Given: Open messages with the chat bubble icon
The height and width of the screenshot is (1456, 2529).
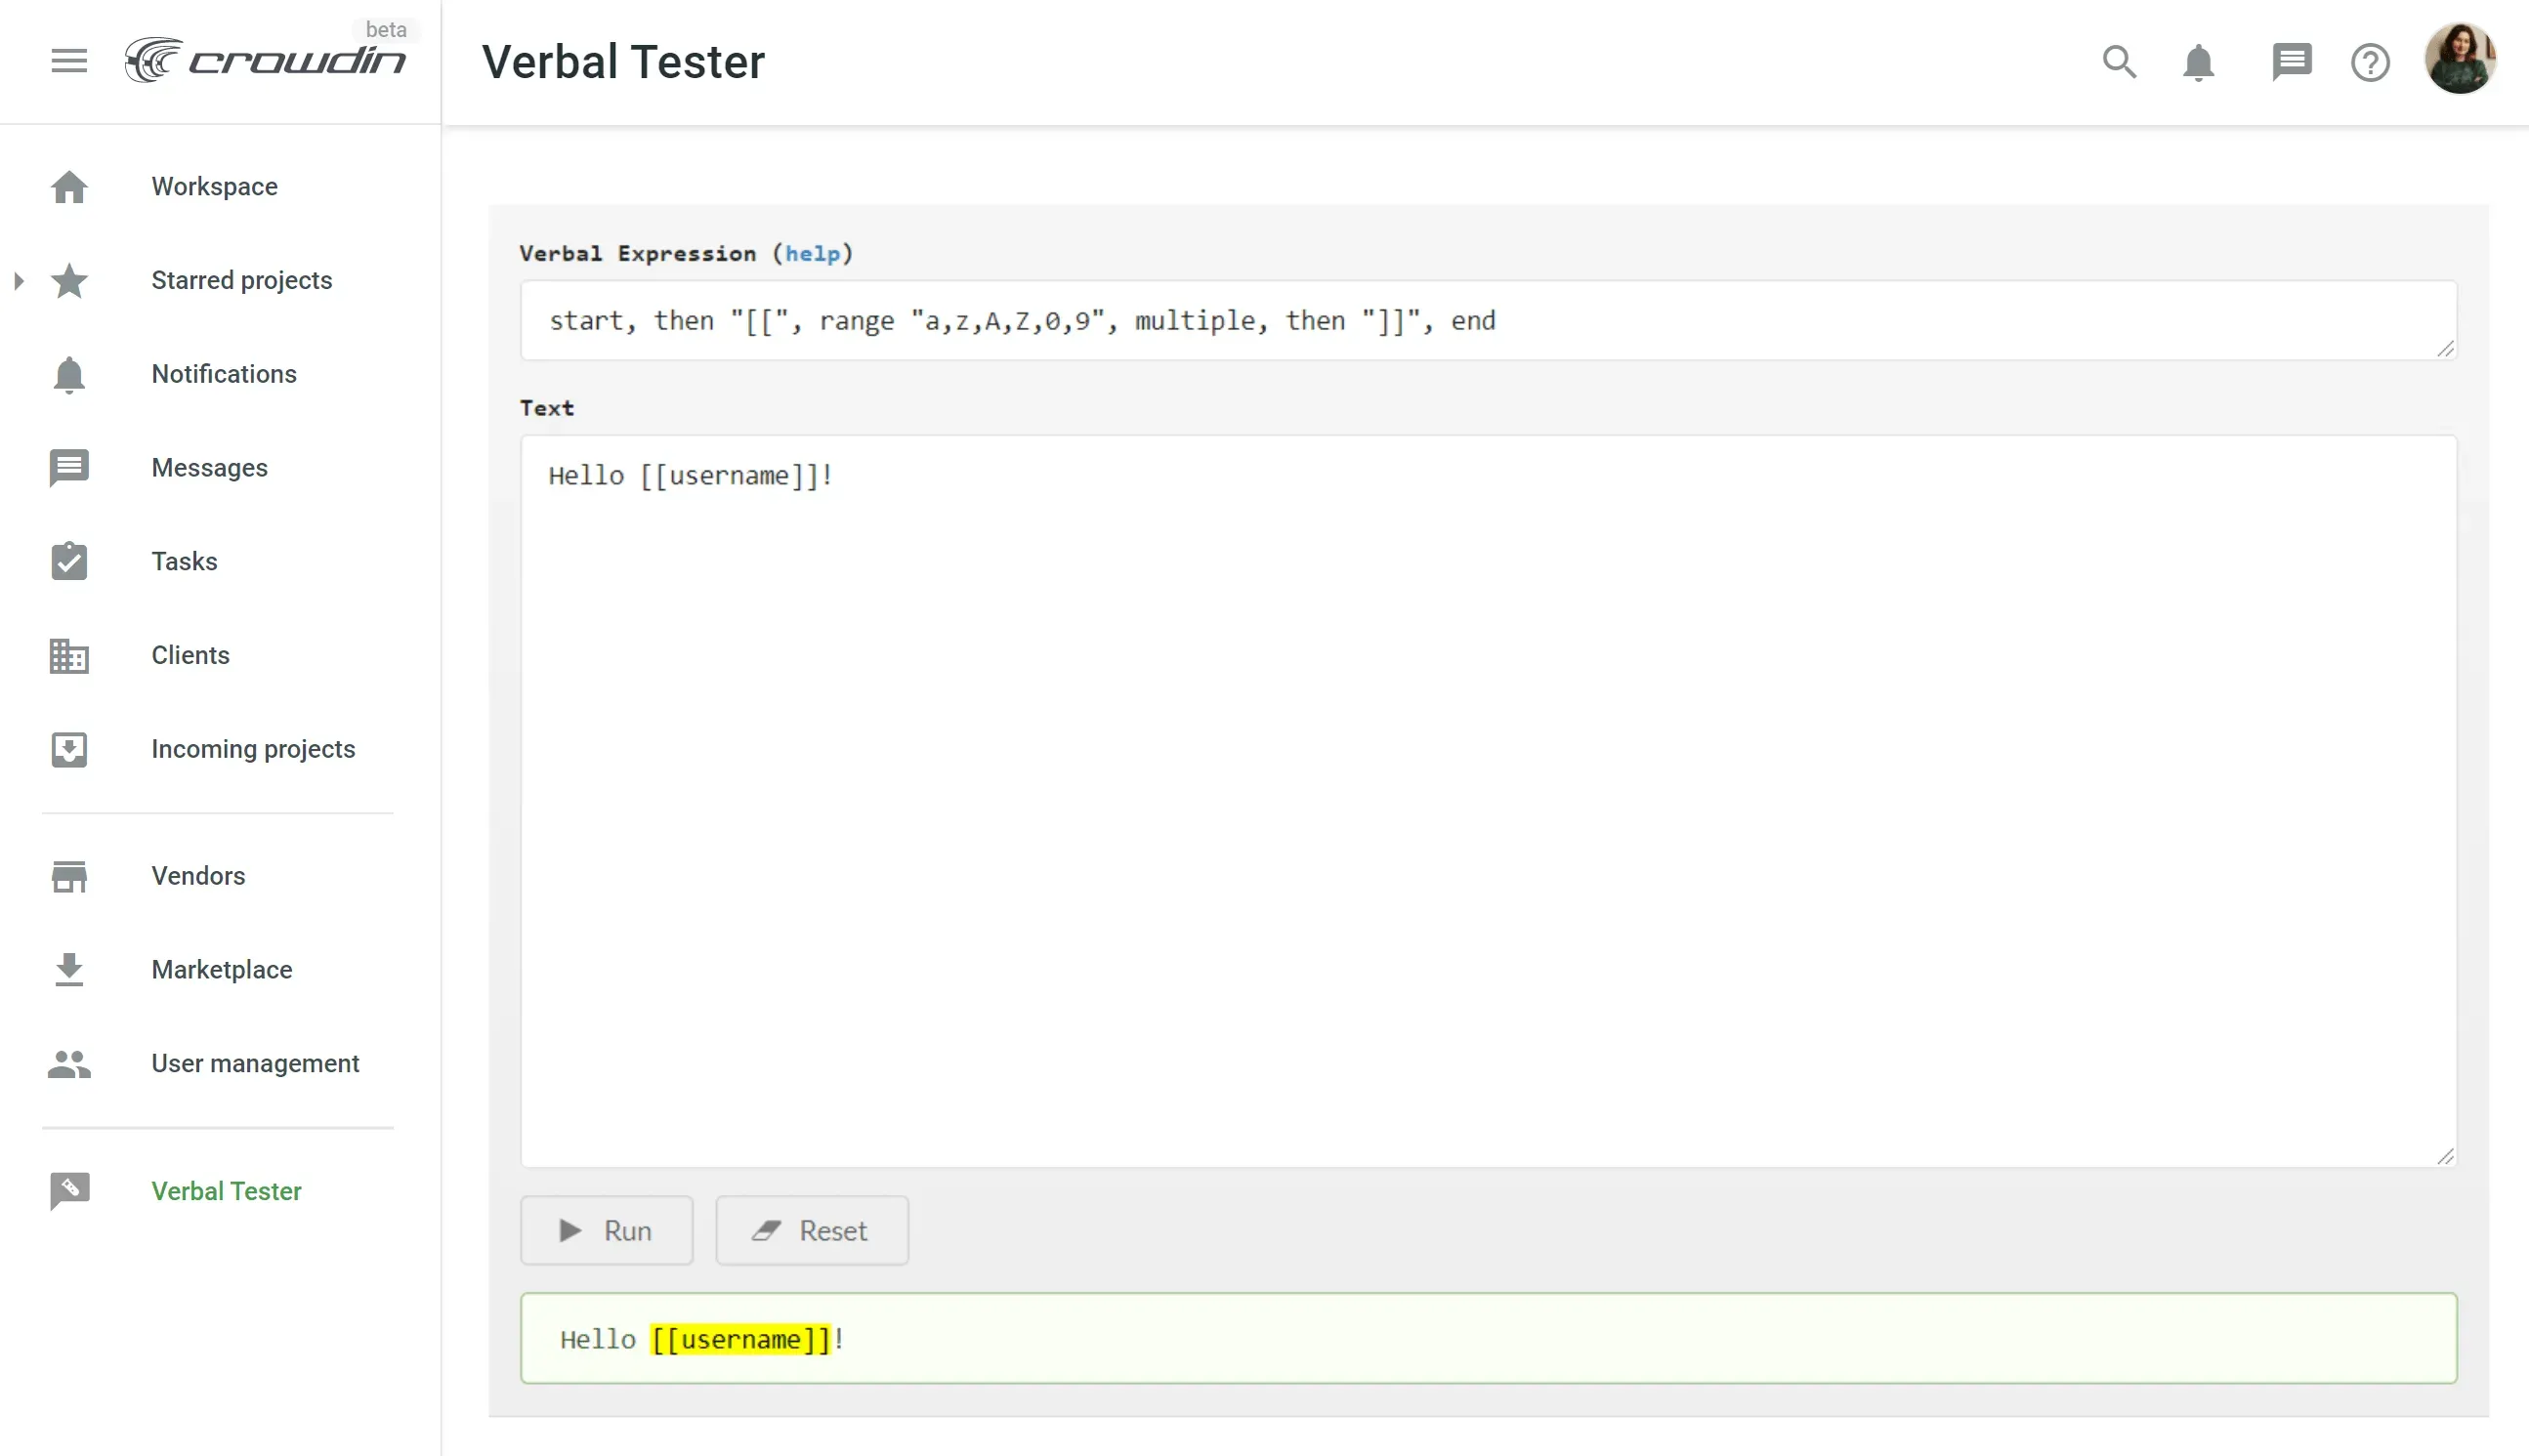Looking at the screenshot, I should [2291, 61].
